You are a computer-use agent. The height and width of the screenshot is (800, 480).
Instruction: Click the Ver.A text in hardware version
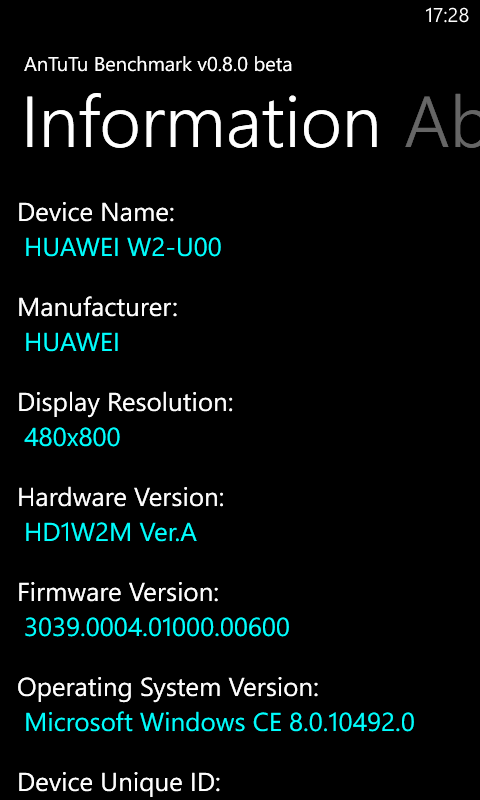[x=168, y=533]
